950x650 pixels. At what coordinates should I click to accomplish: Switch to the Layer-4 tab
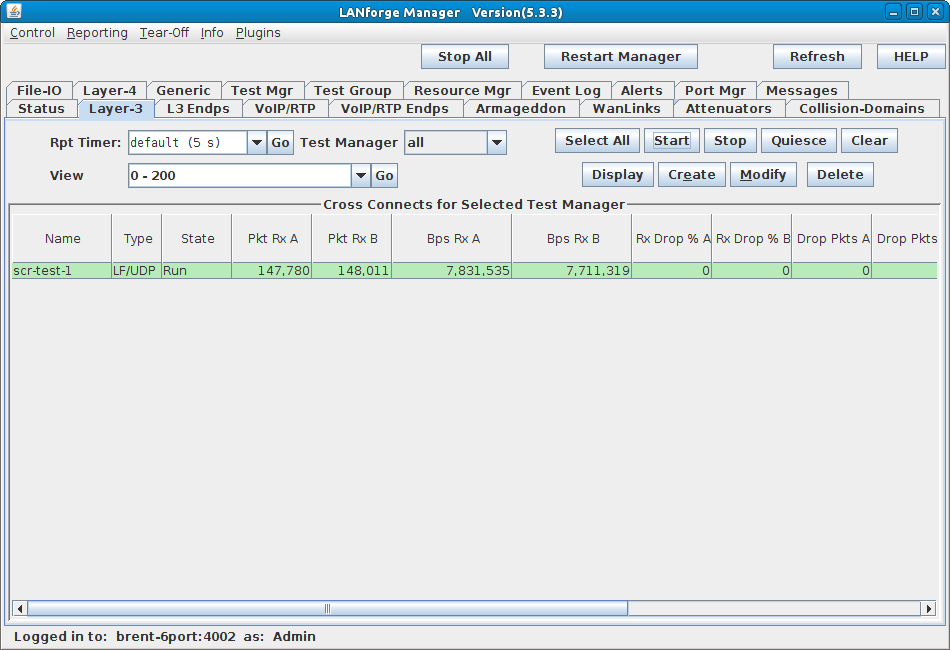[x=110, y=90]
